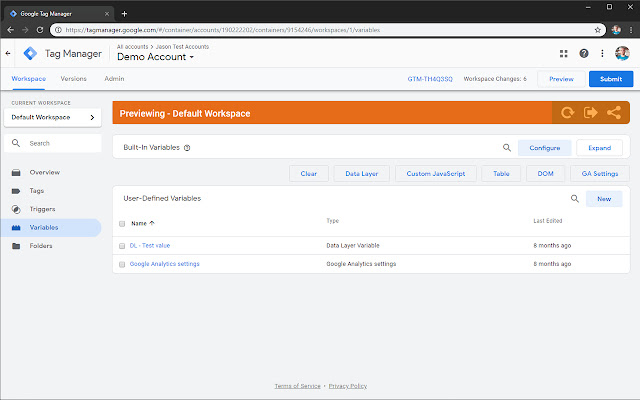Open the three-dot more options menu in Tag Manager header
Viewport: 640px width, 400px height.
coord(602,53)
